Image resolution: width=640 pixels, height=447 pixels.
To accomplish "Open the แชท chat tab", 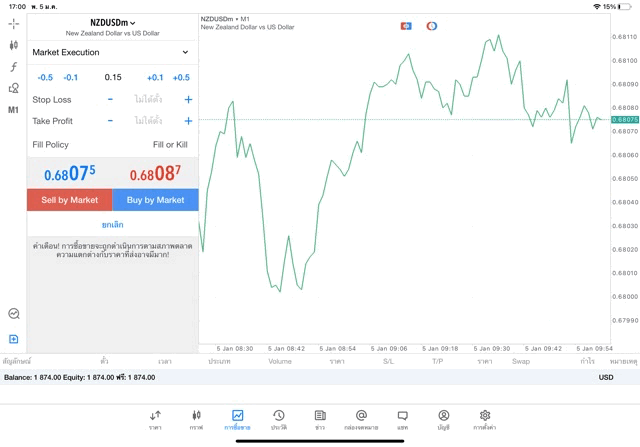I will point(402,420).
